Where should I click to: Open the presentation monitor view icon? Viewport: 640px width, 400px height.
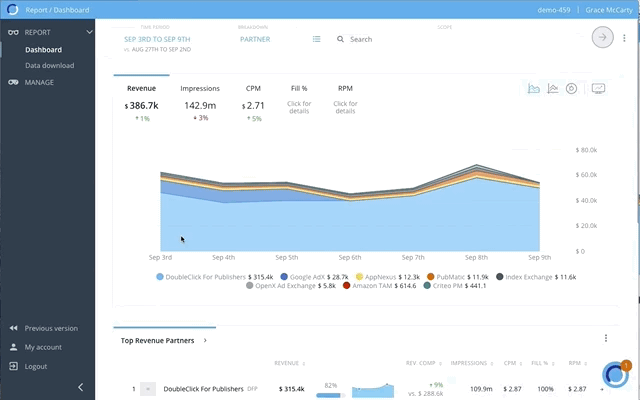click(x=598, y=88)
